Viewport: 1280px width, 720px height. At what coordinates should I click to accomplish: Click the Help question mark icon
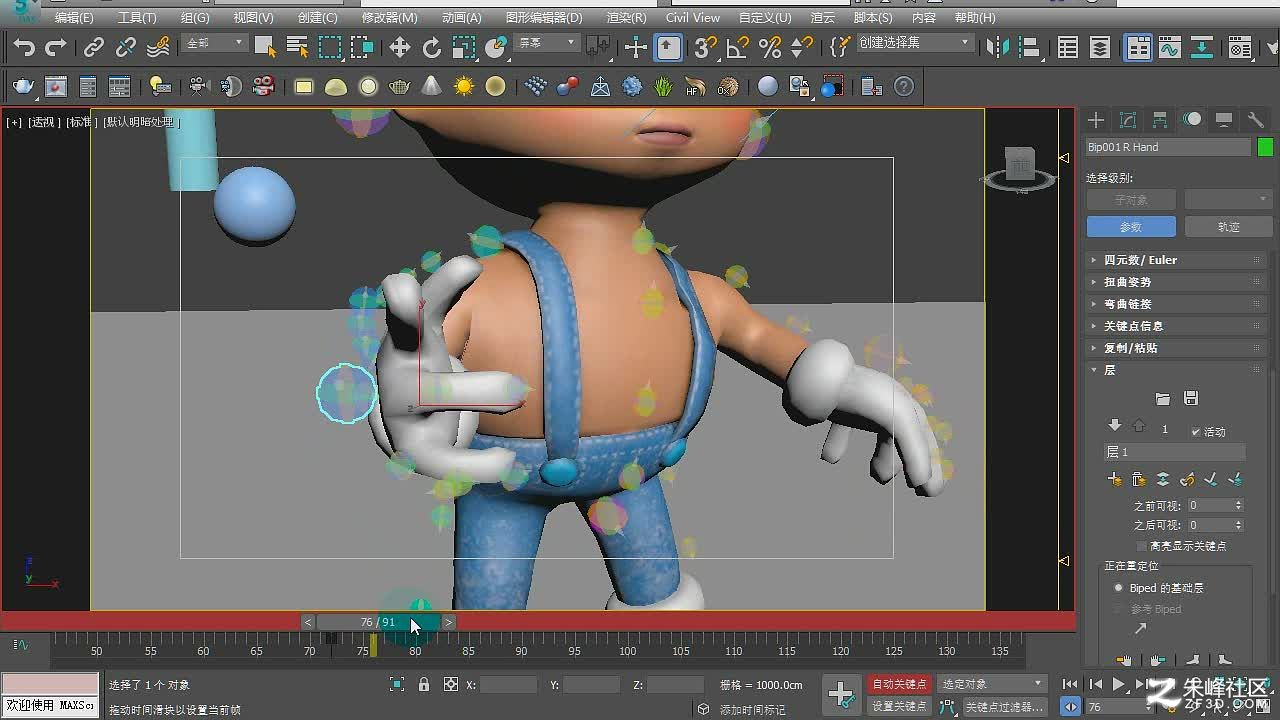(904, 87)
